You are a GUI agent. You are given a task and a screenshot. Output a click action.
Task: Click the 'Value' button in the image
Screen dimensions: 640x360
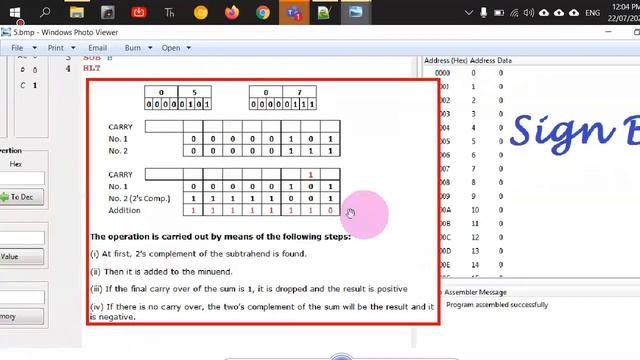[22, 257]
